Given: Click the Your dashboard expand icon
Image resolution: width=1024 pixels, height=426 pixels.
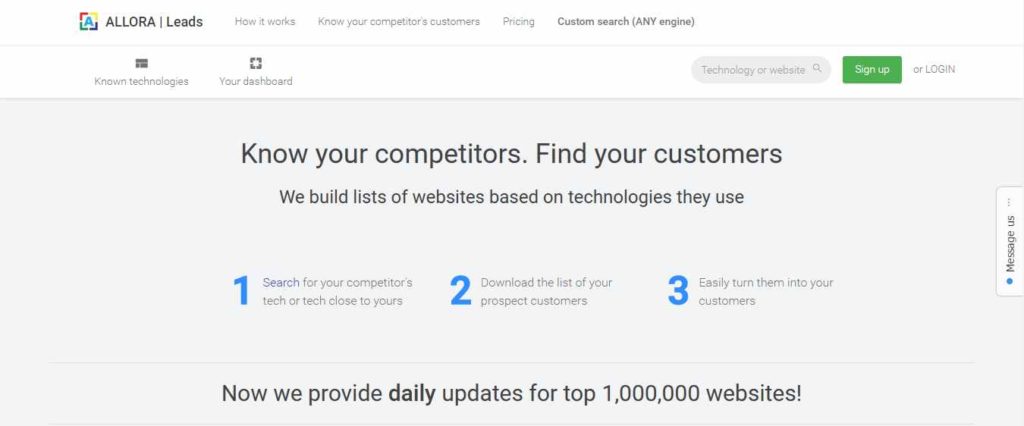Looking at the screenshot, I should pyautogui.click(x=256, y=63).
